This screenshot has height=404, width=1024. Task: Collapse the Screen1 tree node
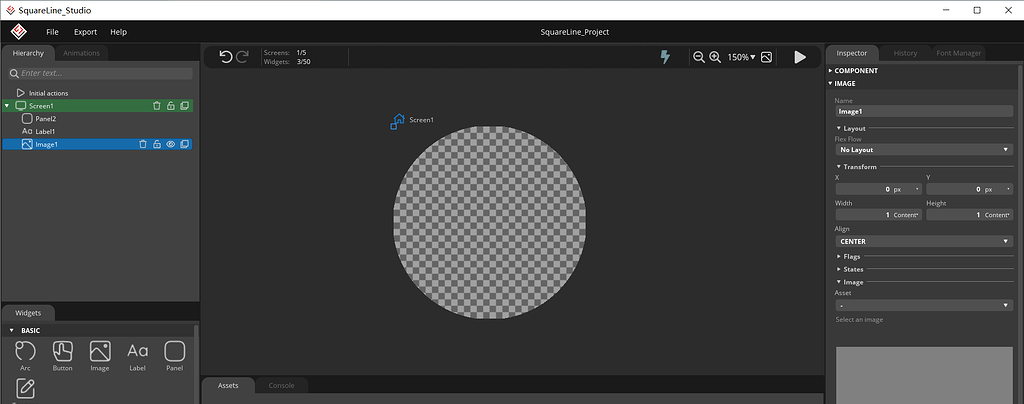tap(7, 106)
